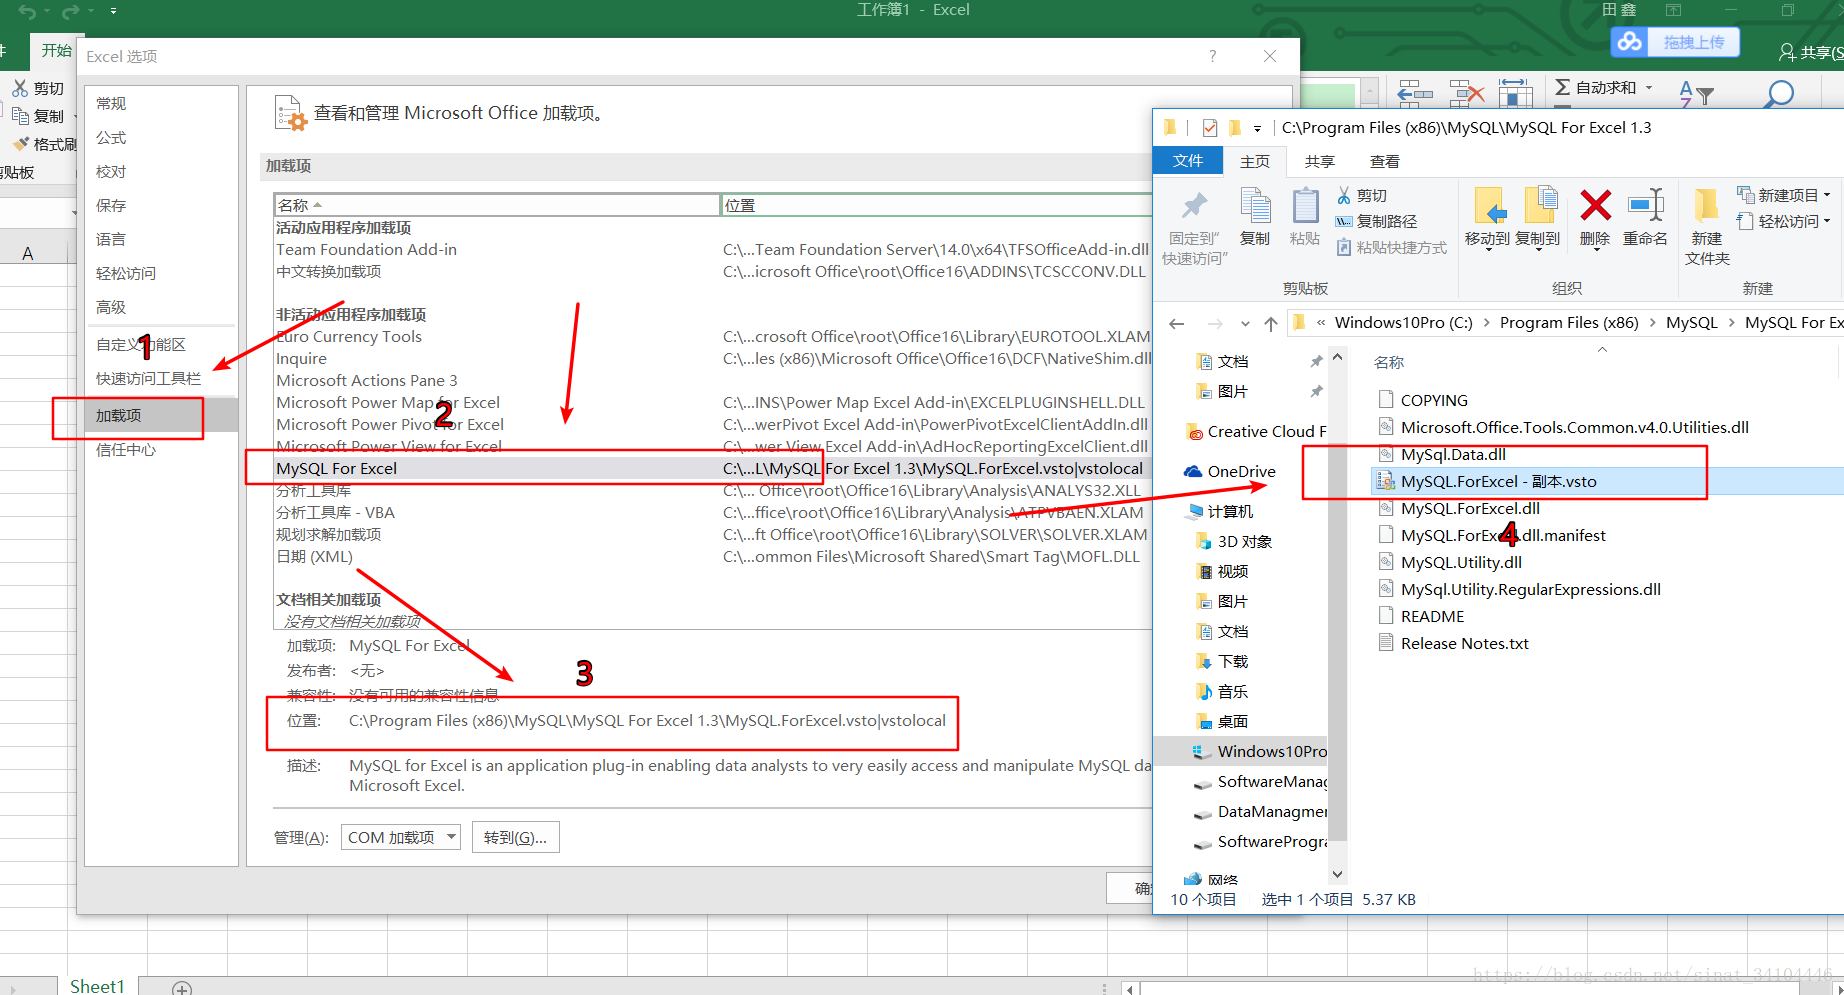Click Excel ribbon's Copy icon
The width and height of the screenshot is (1844, 995).
point(20,116)
